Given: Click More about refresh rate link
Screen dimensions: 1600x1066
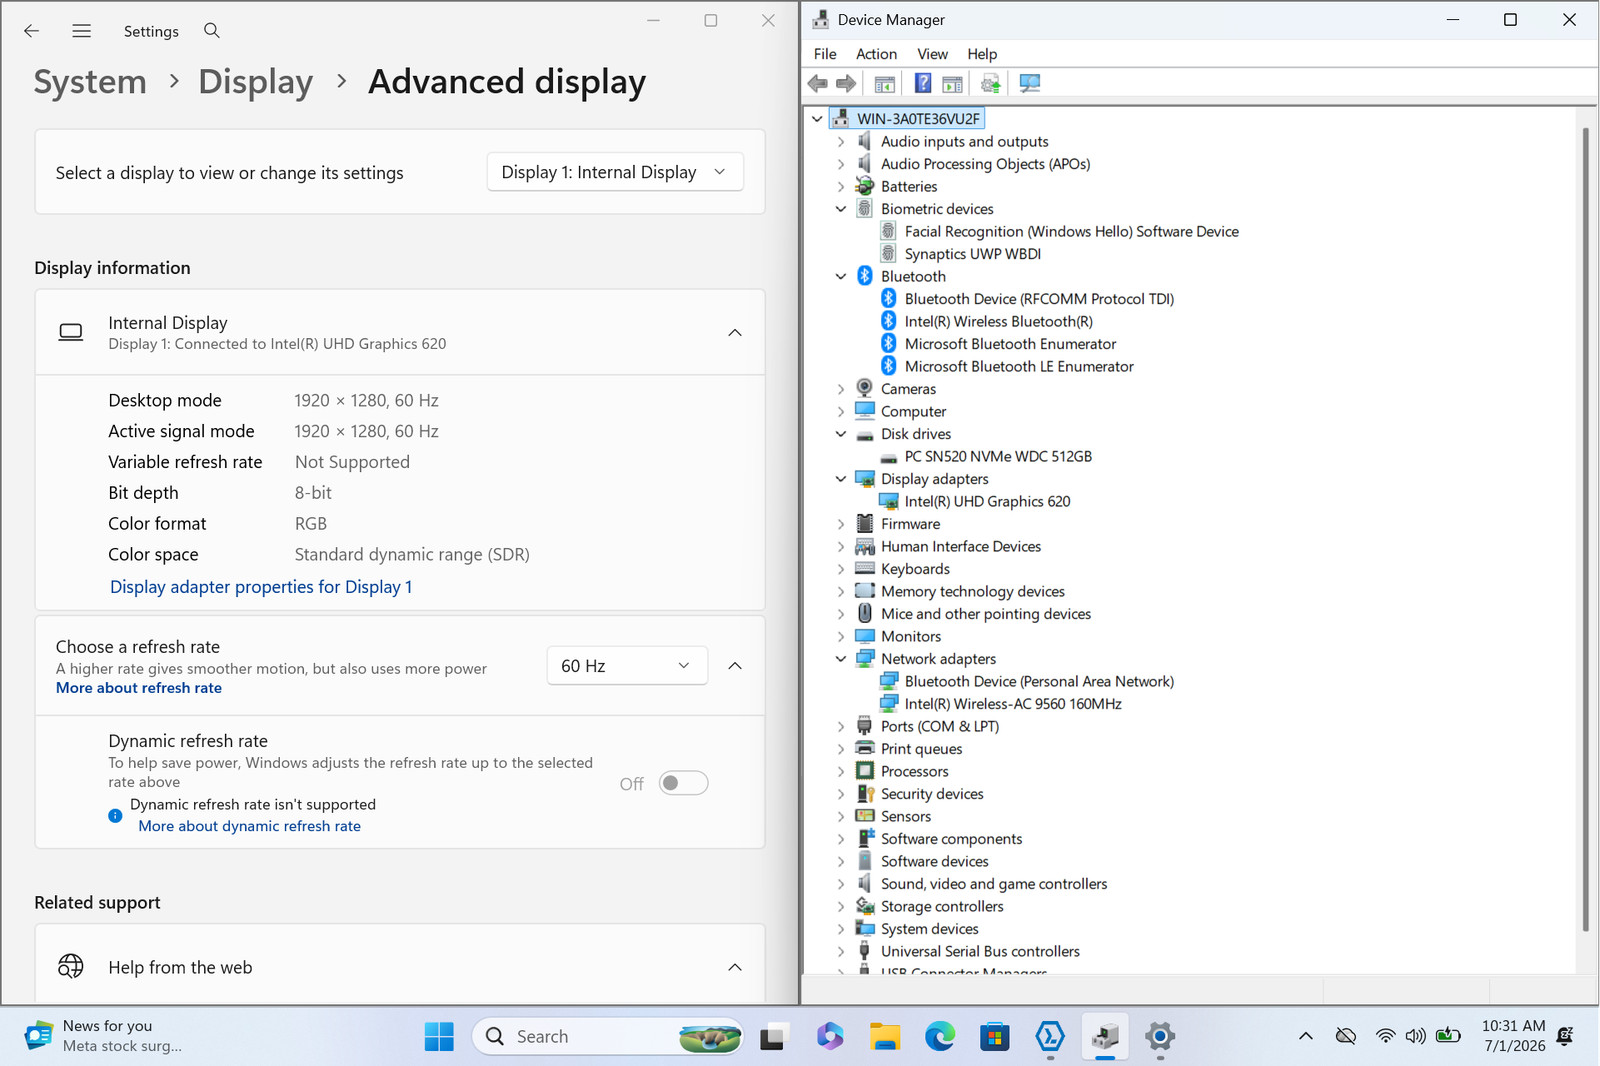Looking at the screenshot, I should 139,688.
